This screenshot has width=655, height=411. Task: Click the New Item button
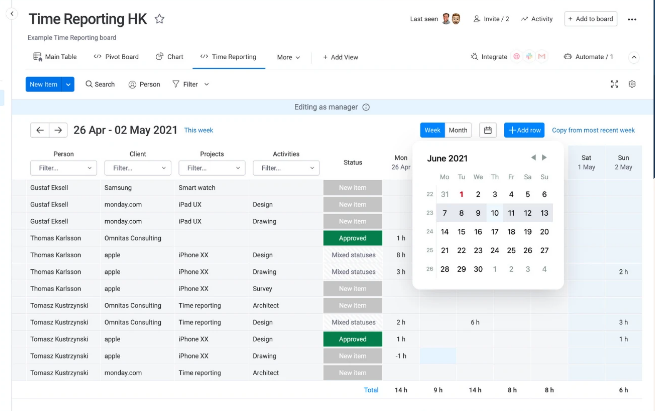tap(43, 84)
